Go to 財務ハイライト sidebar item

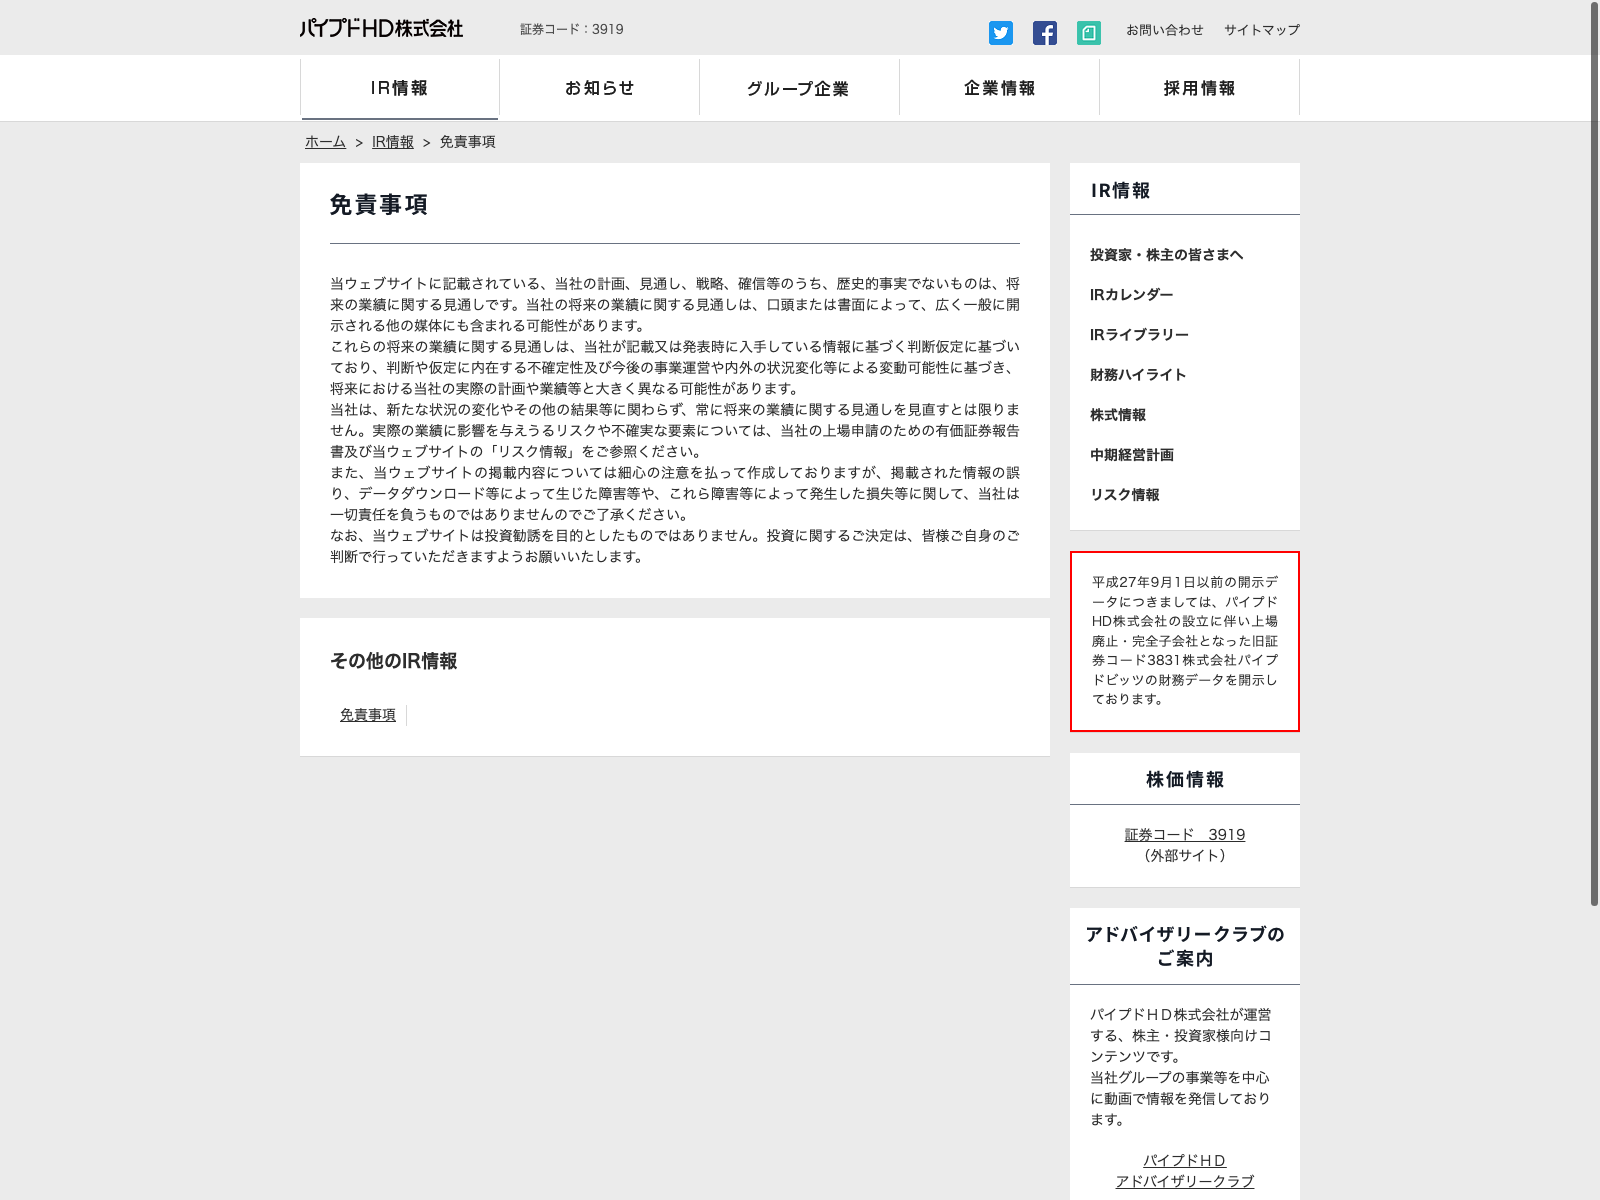[x=1138, y=375]
